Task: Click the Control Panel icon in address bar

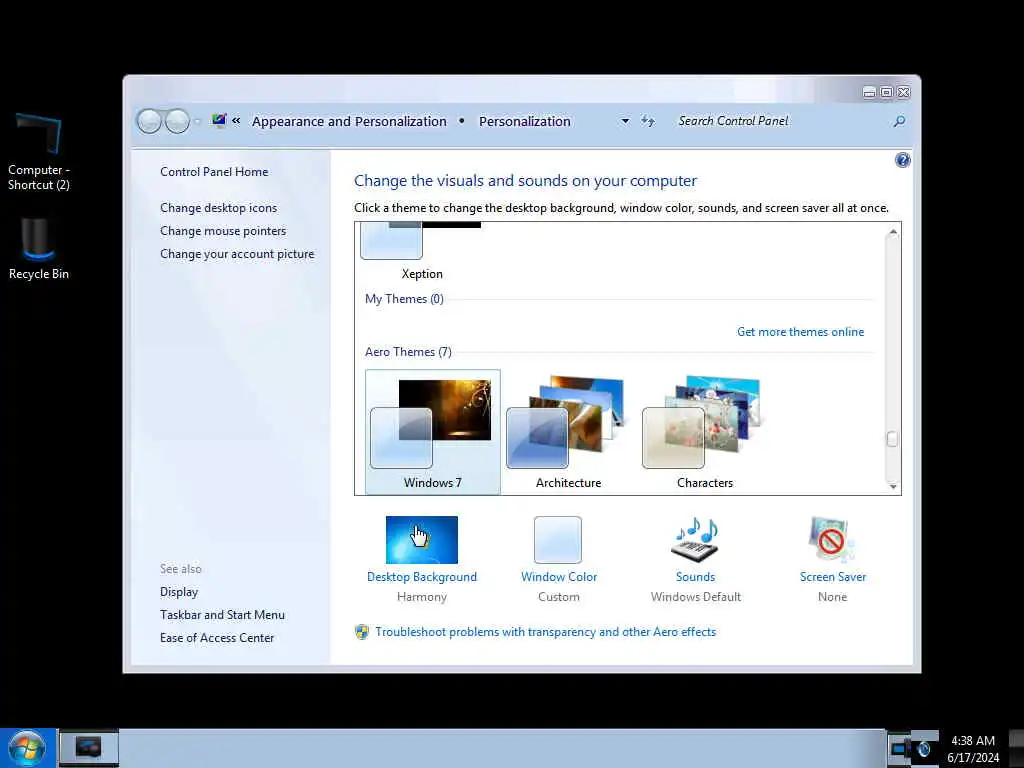Action: coord(219,120)
